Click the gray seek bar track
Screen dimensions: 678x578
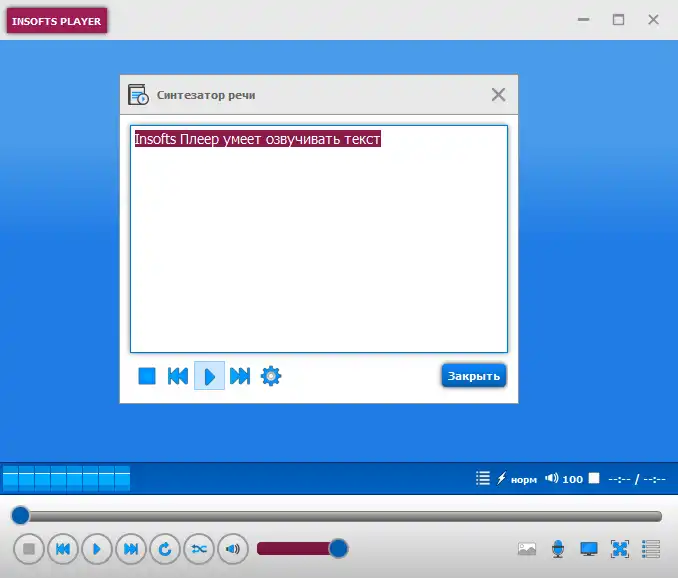tap(342, 516)
